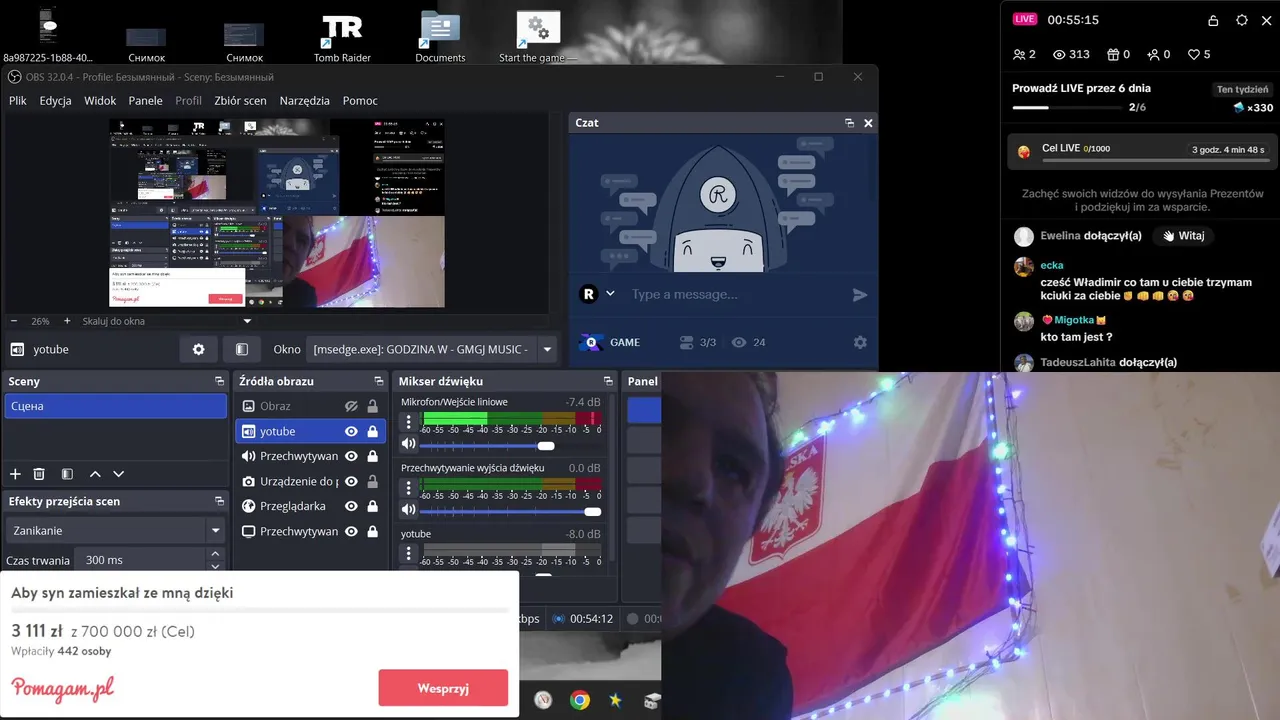The height and width of the screenshot is (720, 1280).
Task: Open Skaluj do okna scaling dropdown
Action: pyautogui.click(x=167, y=321)
